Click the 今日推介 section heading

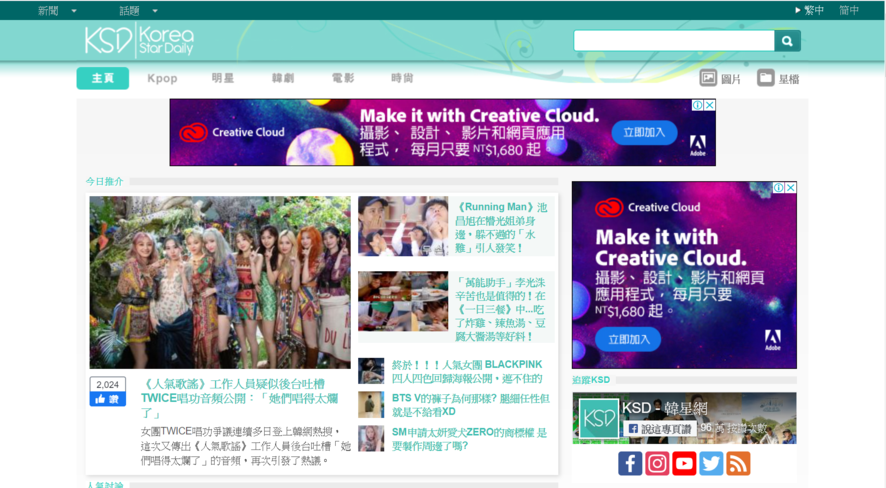point(105,181)
